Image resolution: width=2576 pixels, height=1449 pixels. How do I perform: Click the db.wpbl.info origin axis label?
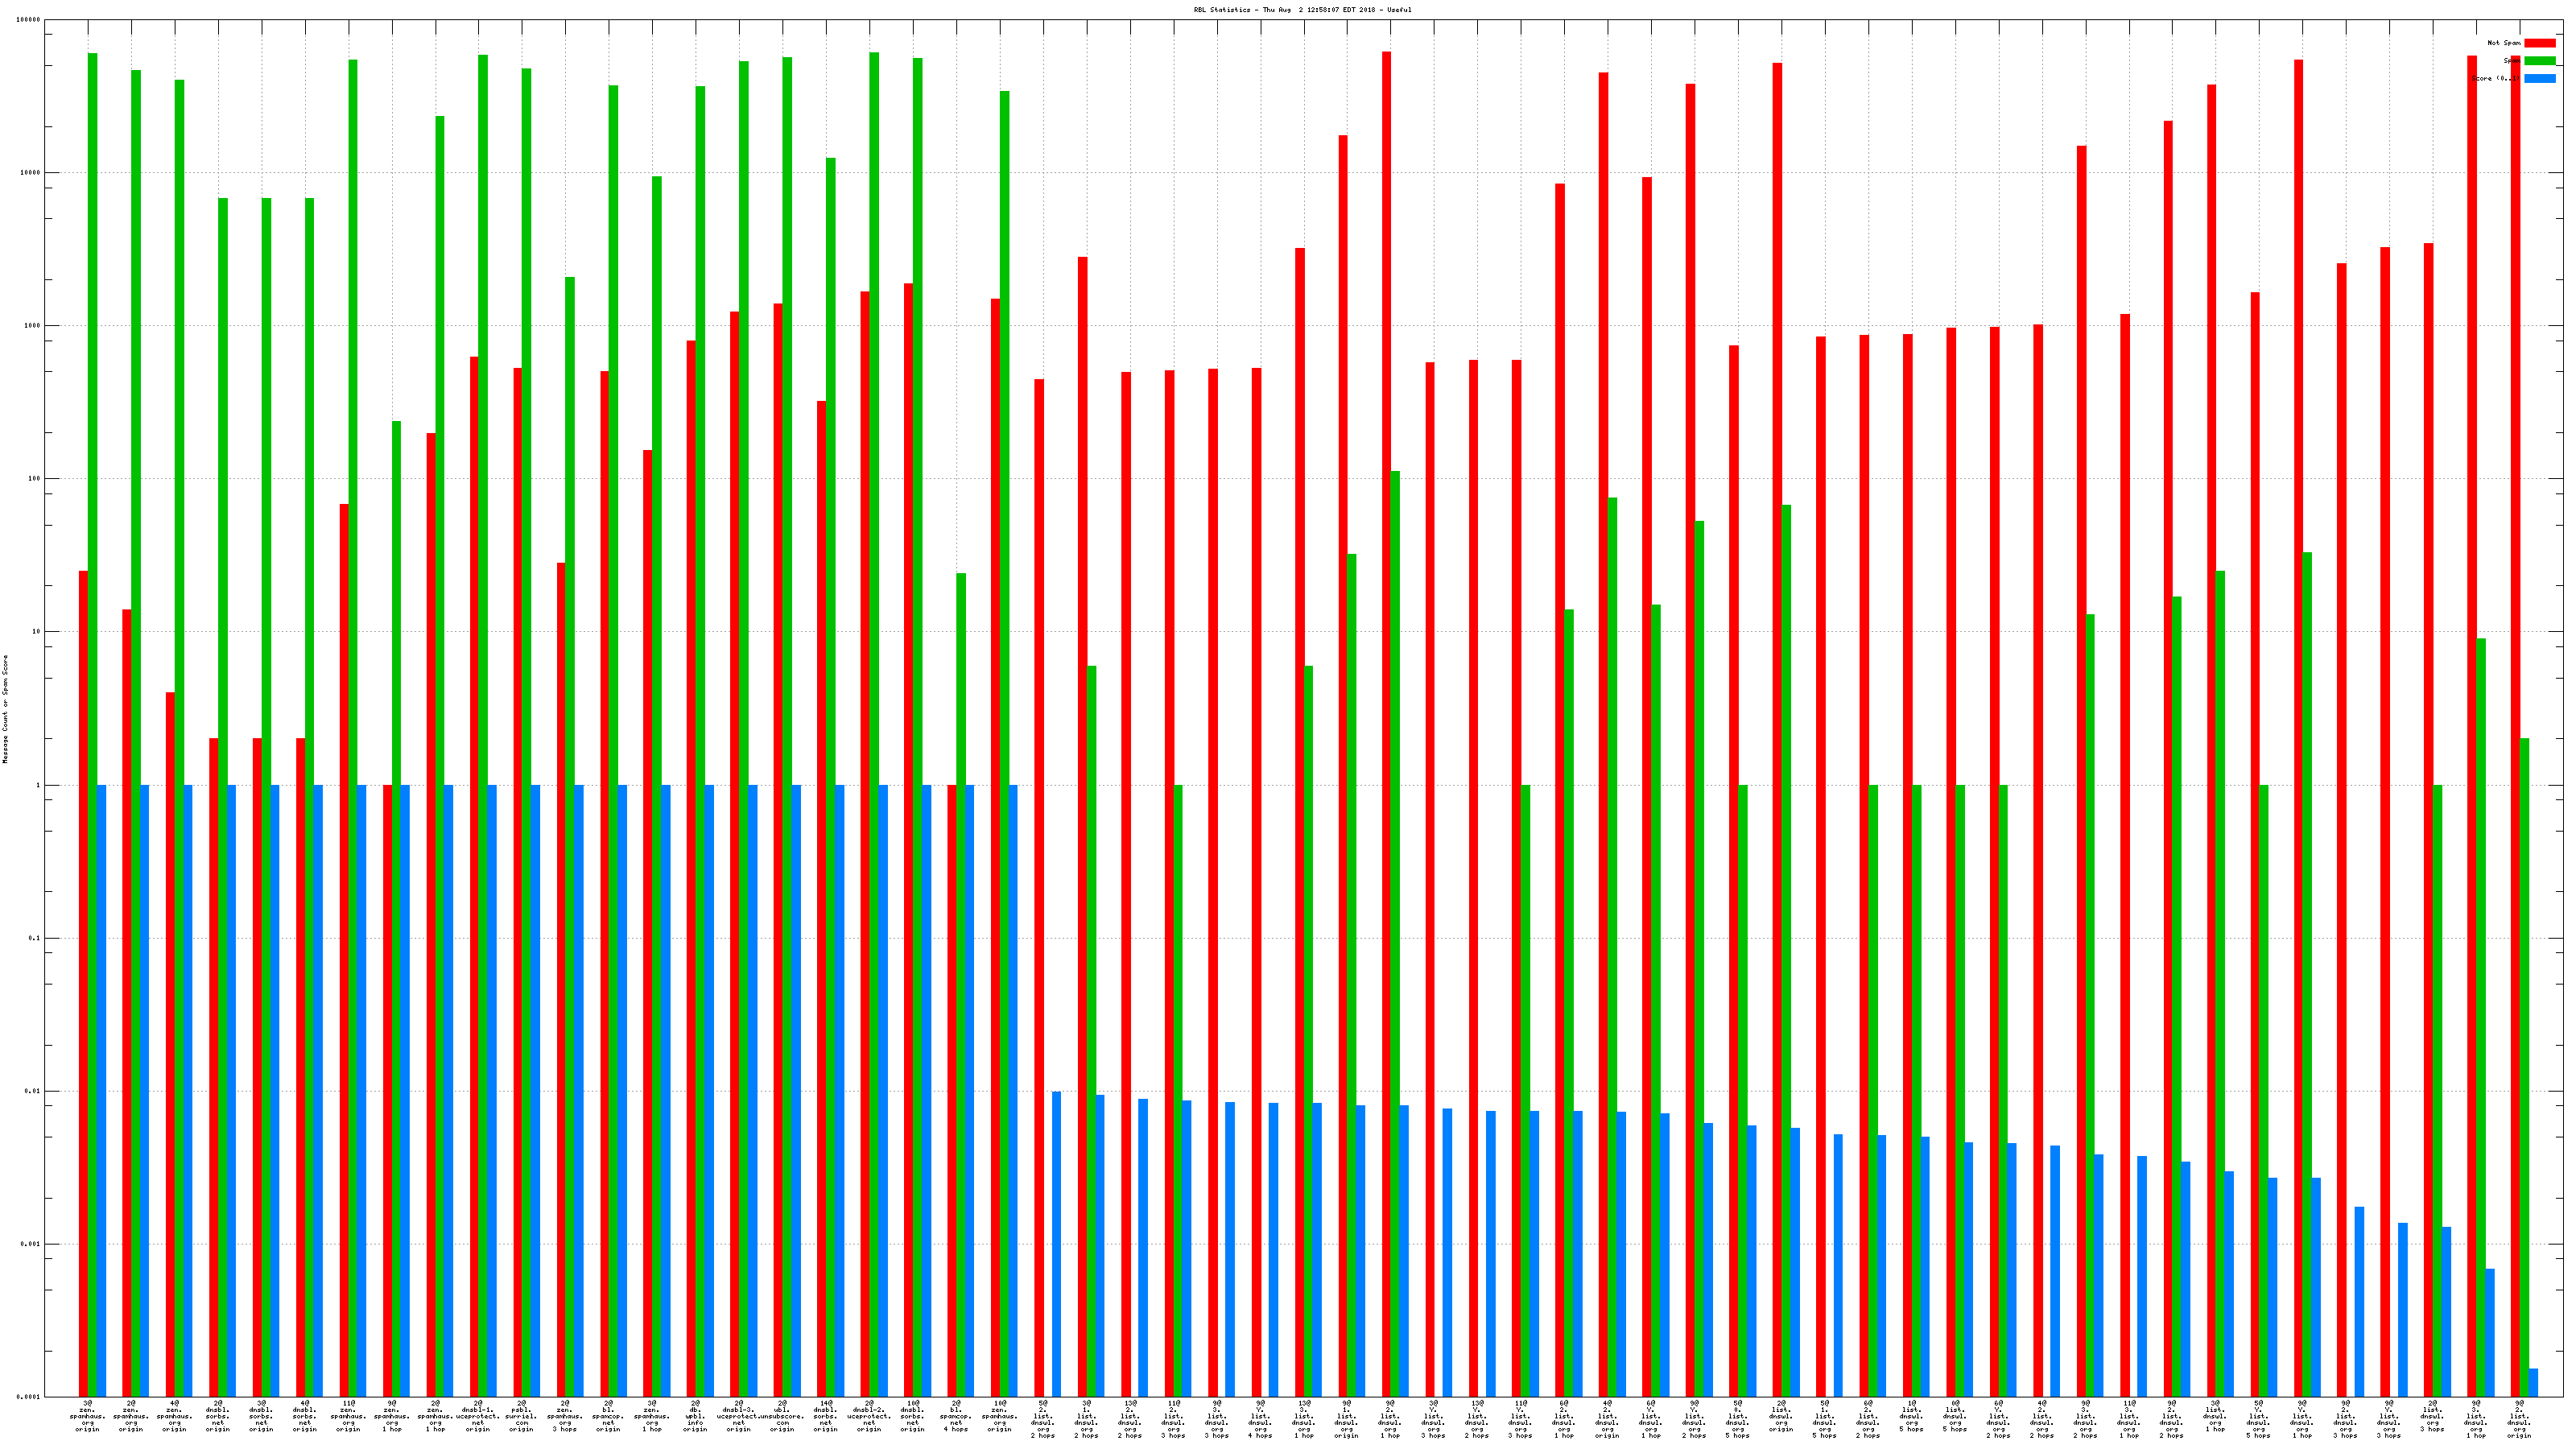[695, 1416]
